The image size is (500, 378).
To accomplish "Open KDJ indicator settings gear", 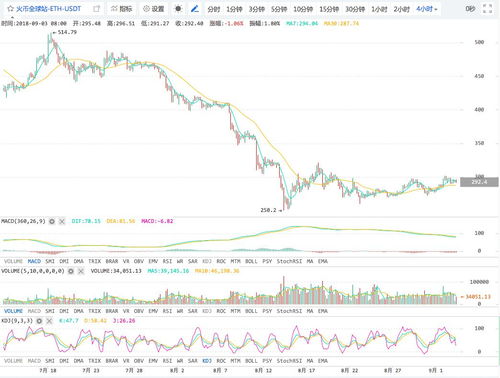I will [x=39, y=321].
